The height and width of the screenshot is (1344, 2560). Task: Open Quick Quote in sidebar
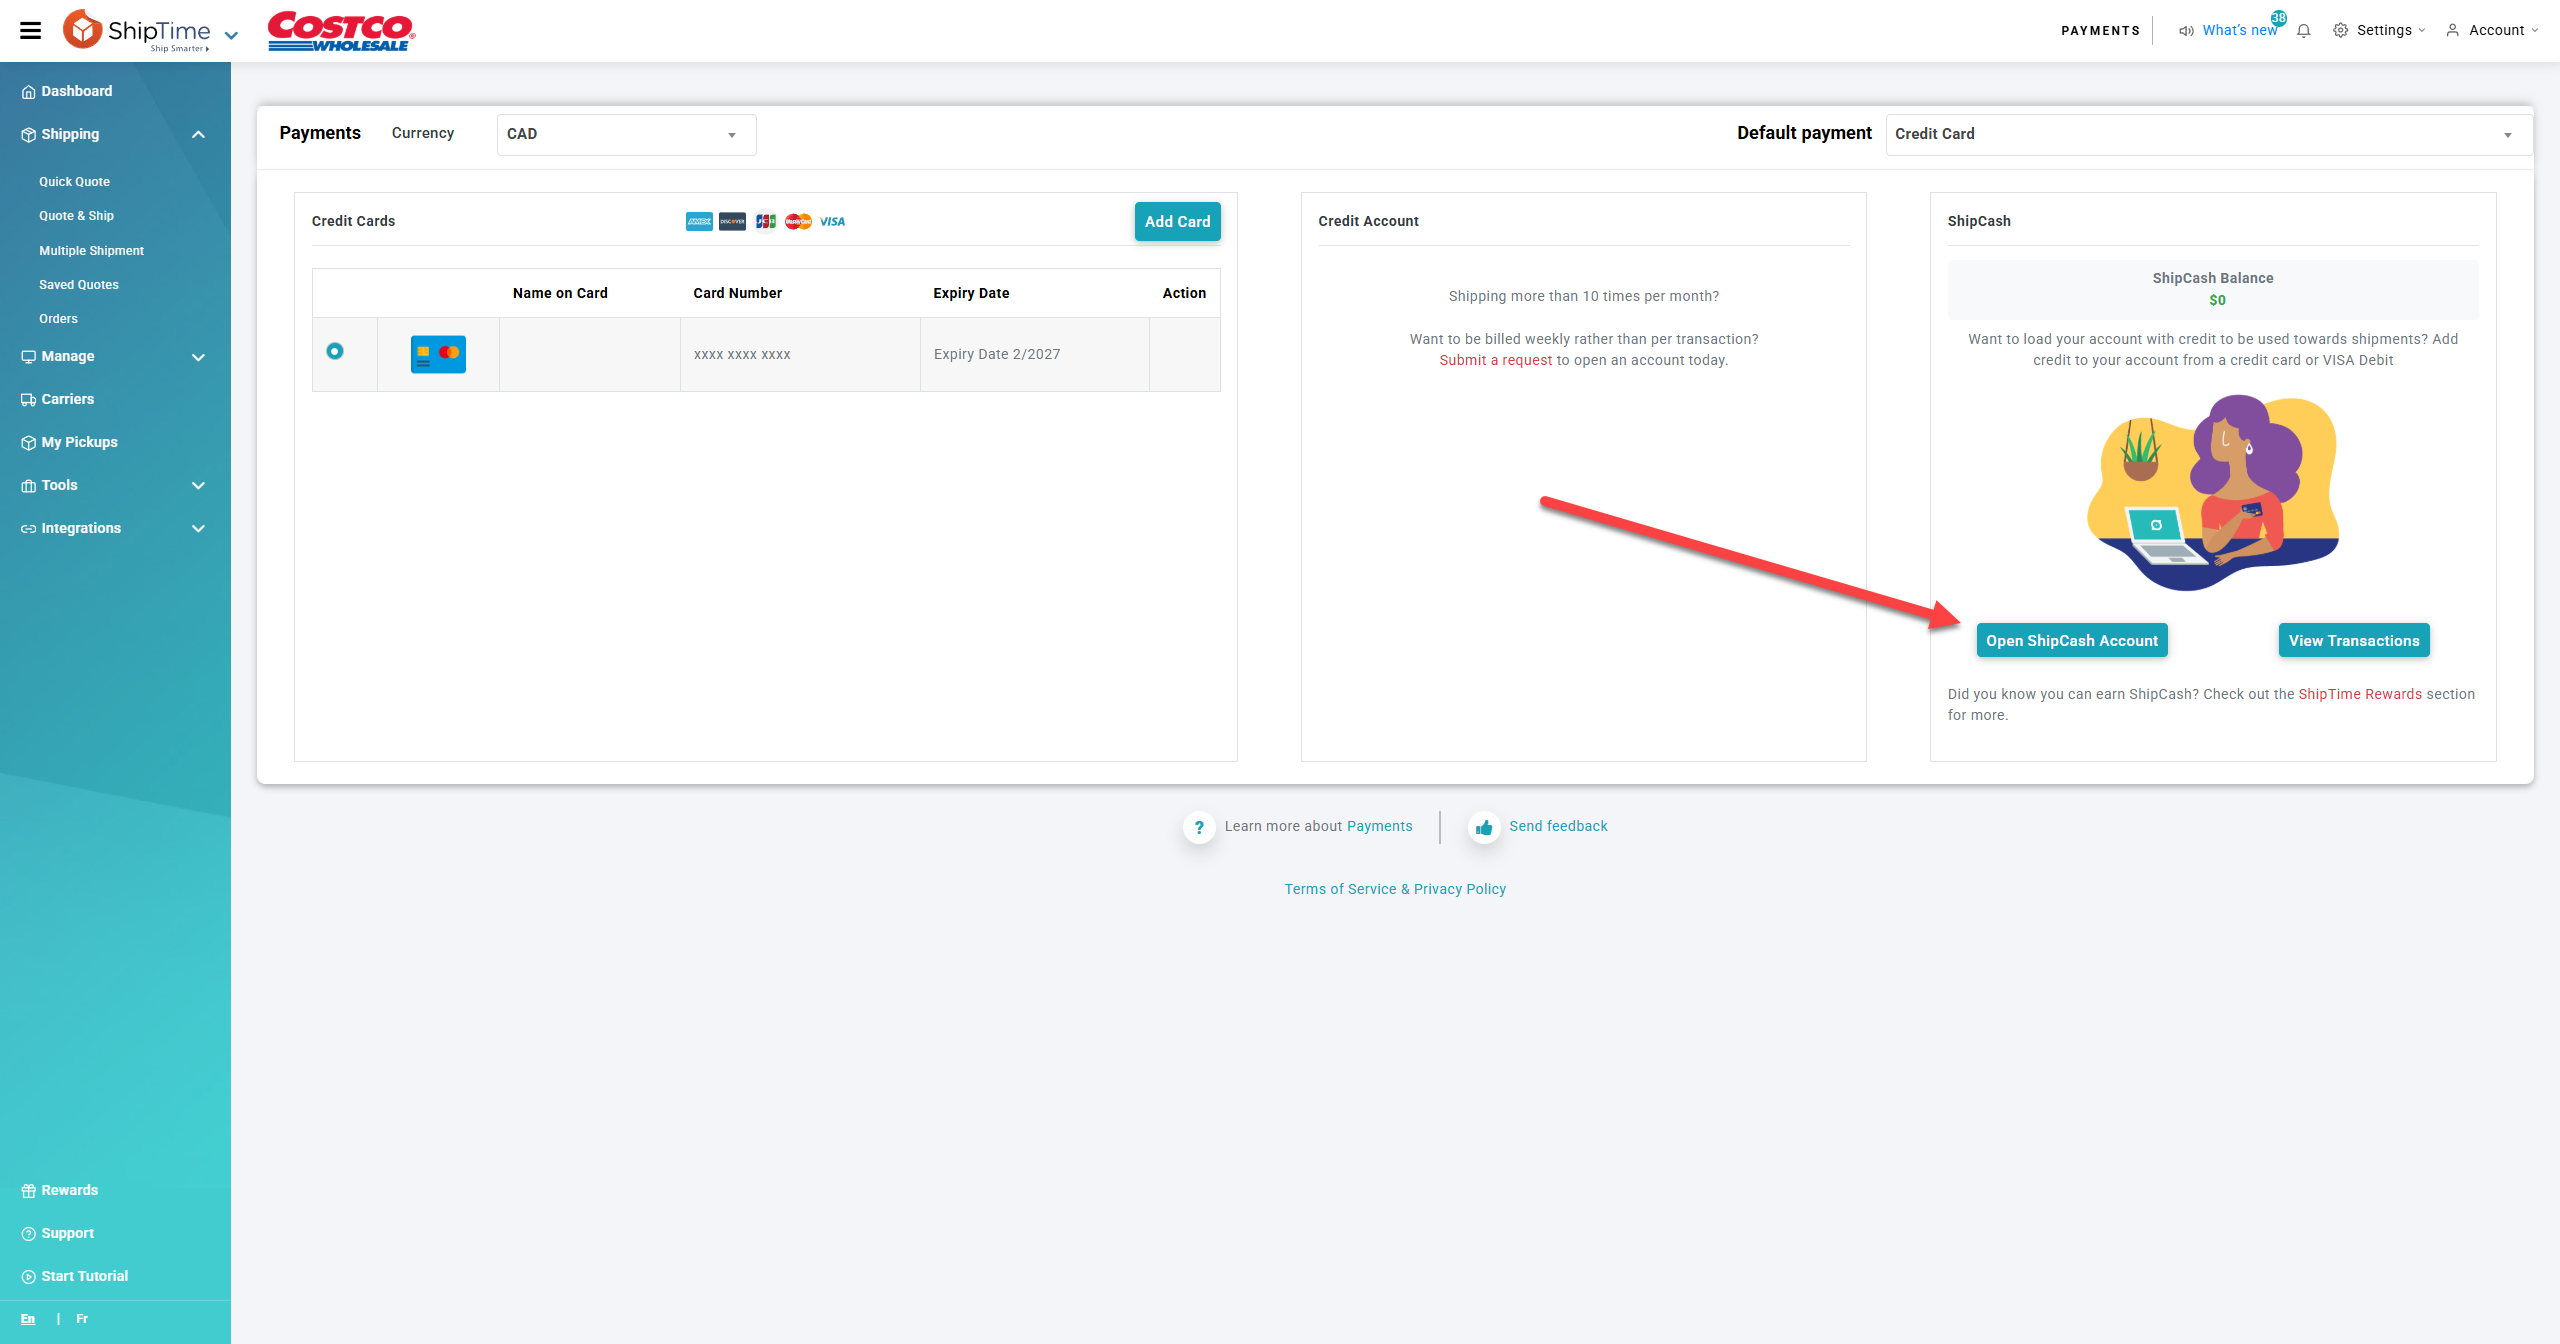tap(74, 182)
